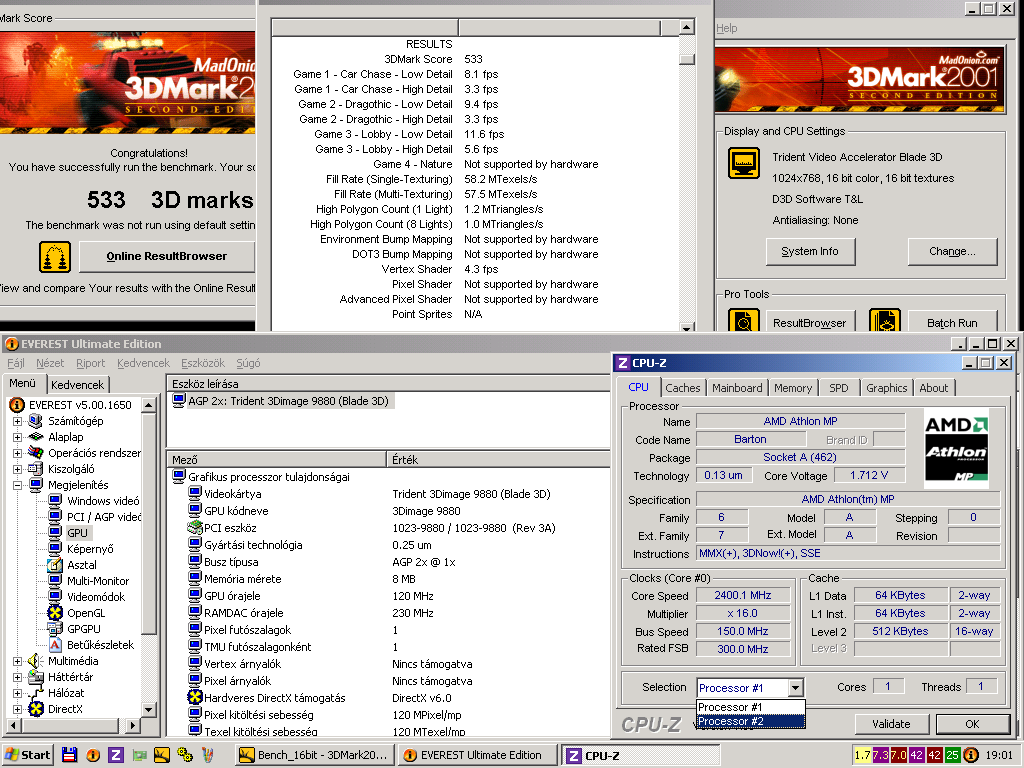Click the Online ResultBrowser button
This screenshot has width=1024, height=768.
pyautogui.click(x=167, y=257)
